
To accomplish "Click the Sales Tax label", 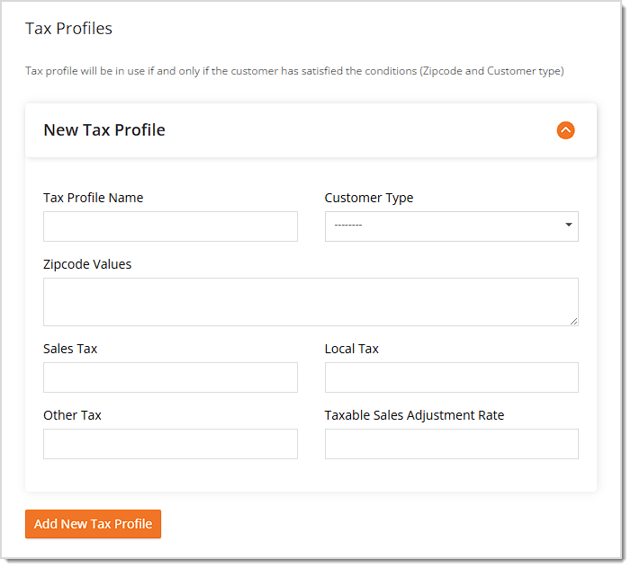I will 70,349.
